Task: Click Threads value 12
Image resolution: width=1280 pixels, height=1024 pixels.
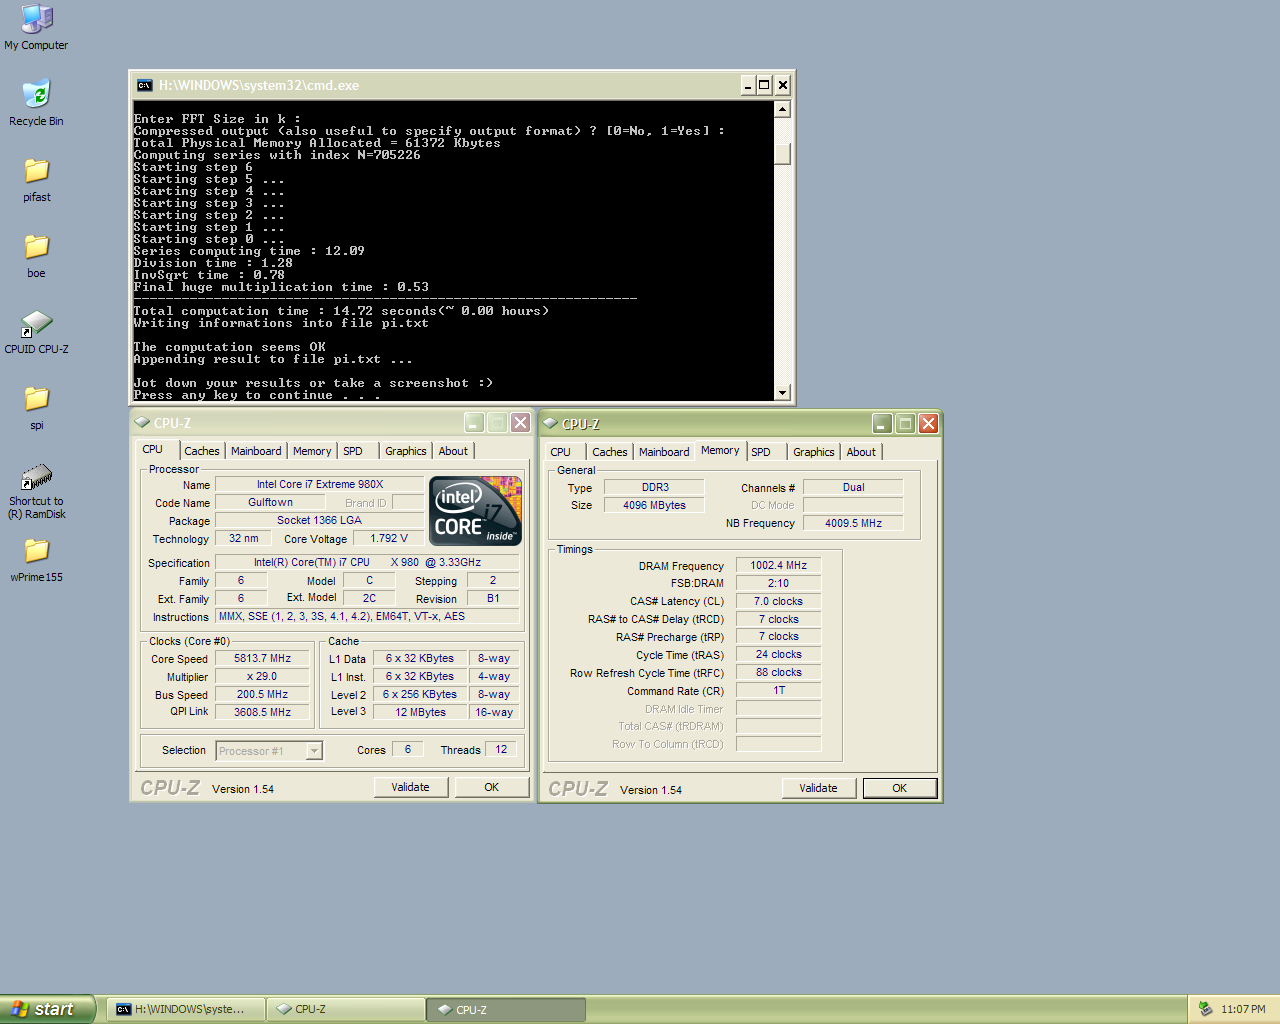Action: click(501, 749)
